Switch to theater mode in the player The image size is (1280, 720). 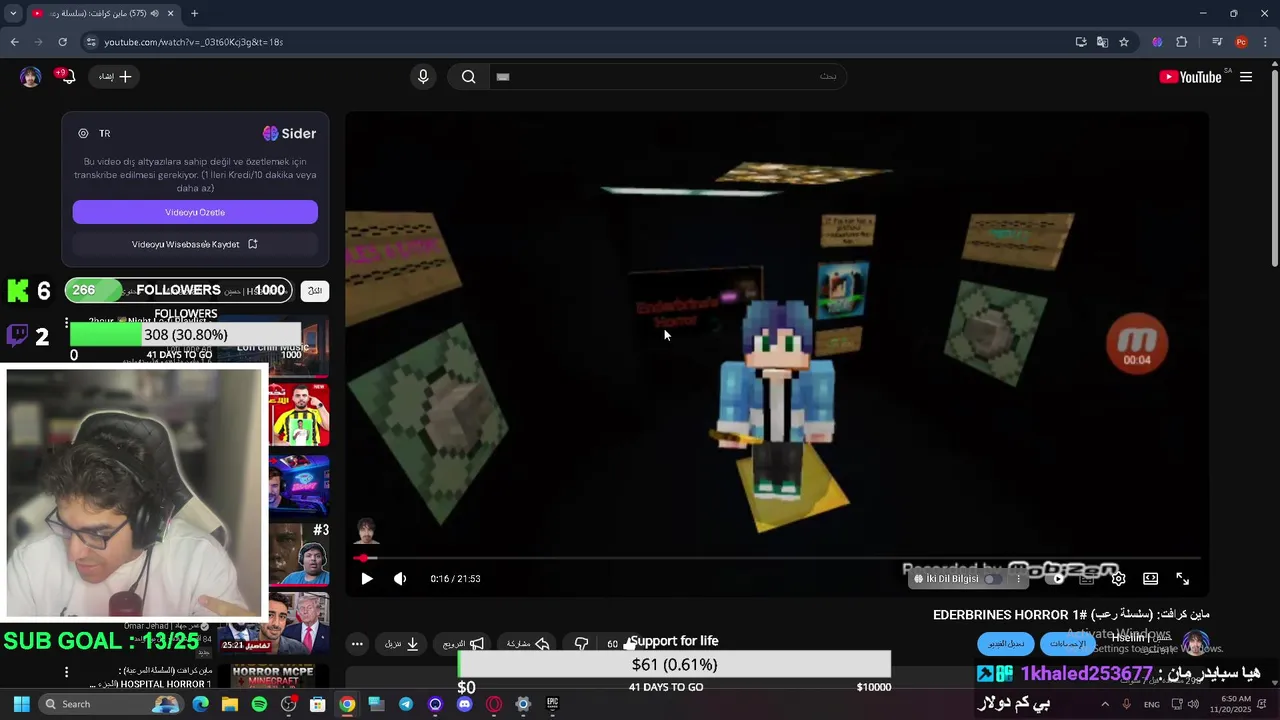1151,579
